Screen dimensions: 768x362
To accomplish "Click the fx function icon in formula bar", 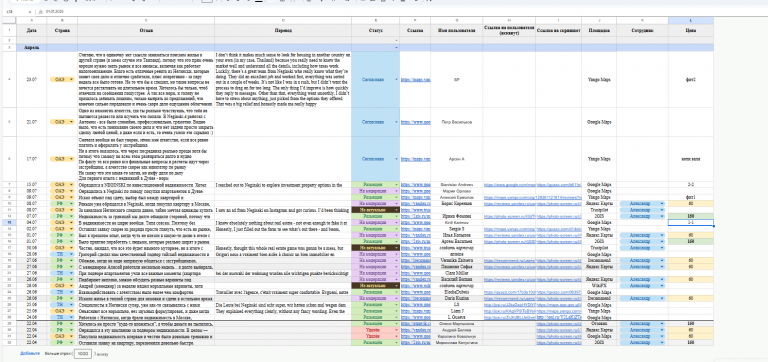I will [41, 11].
